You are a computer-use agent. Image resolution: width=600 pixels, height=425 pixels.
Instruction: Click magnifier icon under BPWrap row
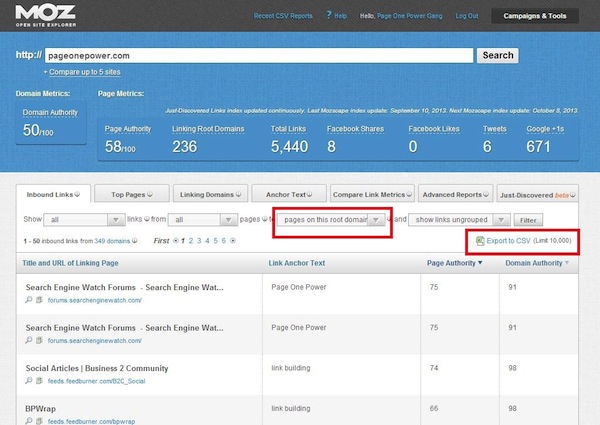29,421
